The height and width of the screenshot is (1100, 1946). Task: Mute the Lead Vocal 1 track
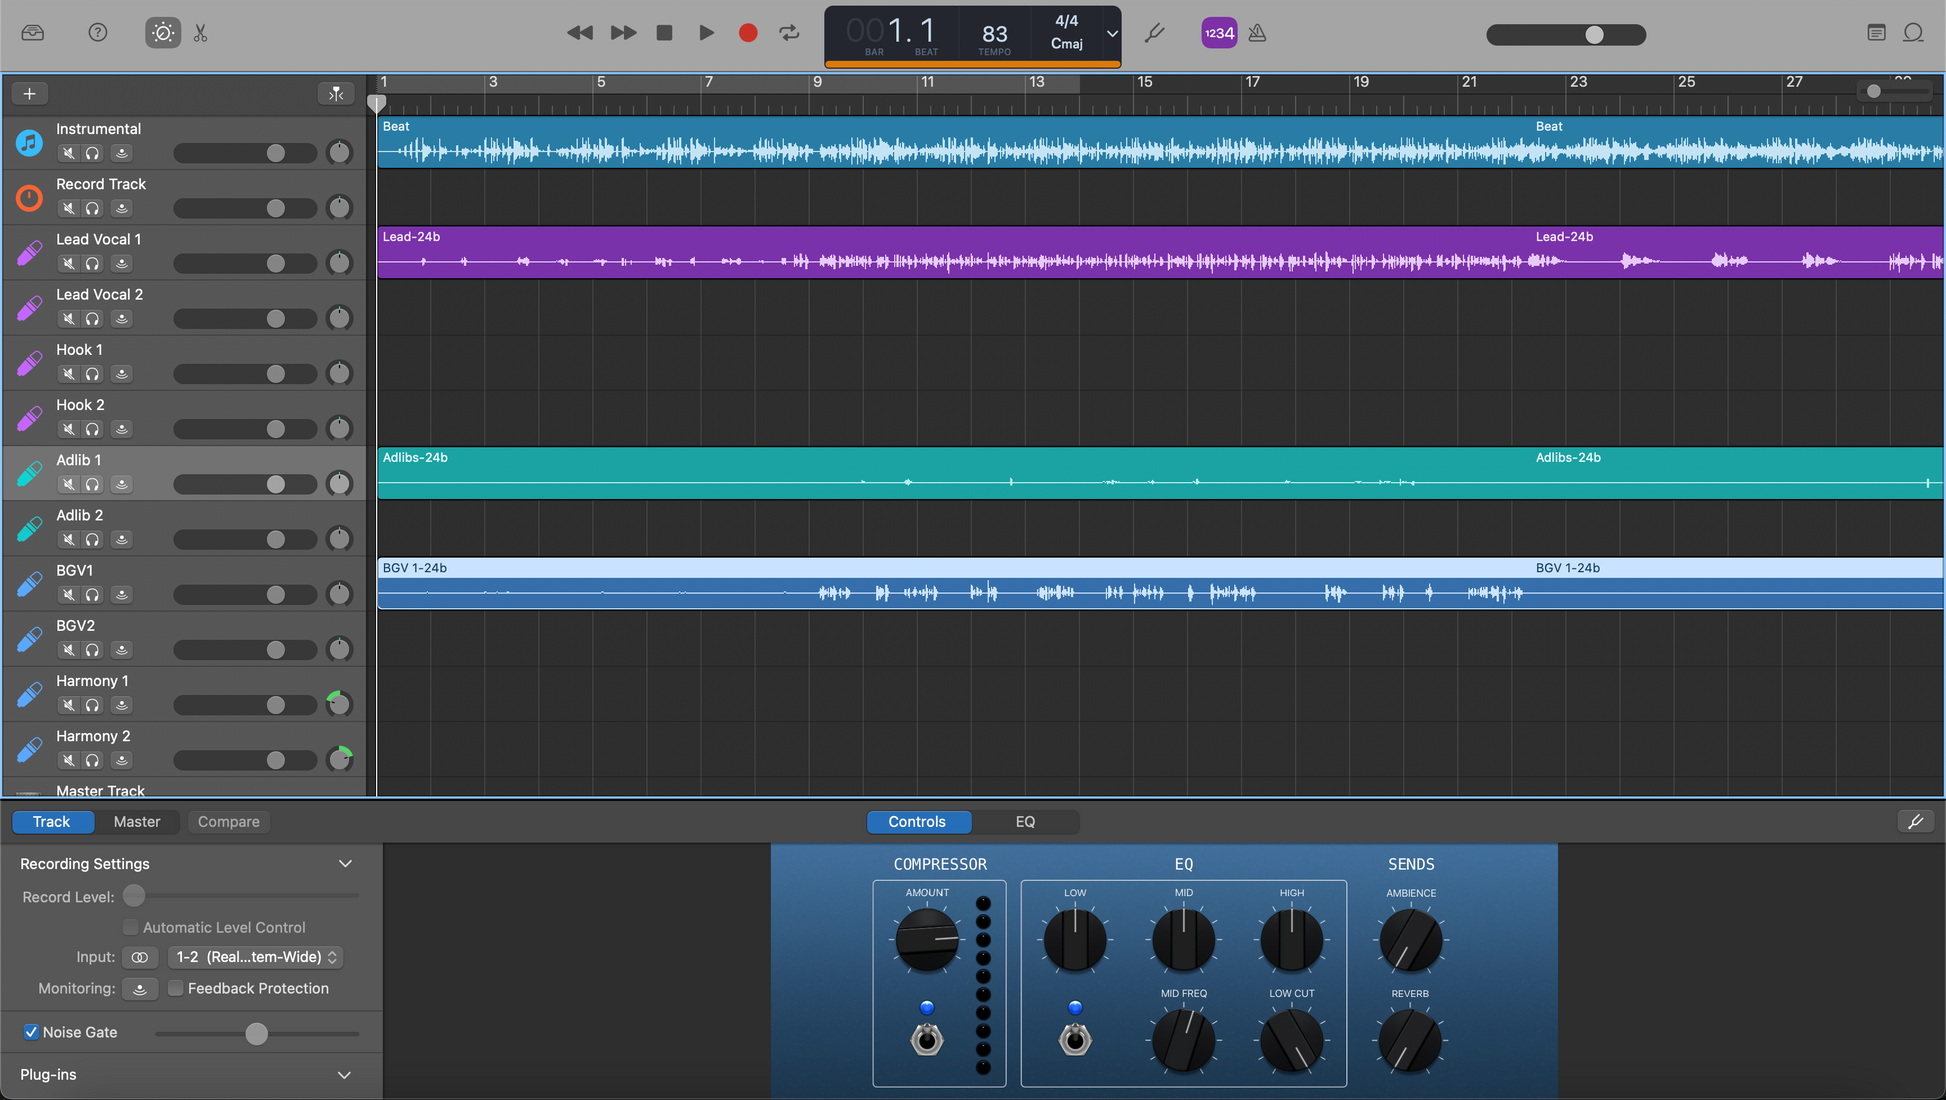pyautogui.click(x=68, y=264)
